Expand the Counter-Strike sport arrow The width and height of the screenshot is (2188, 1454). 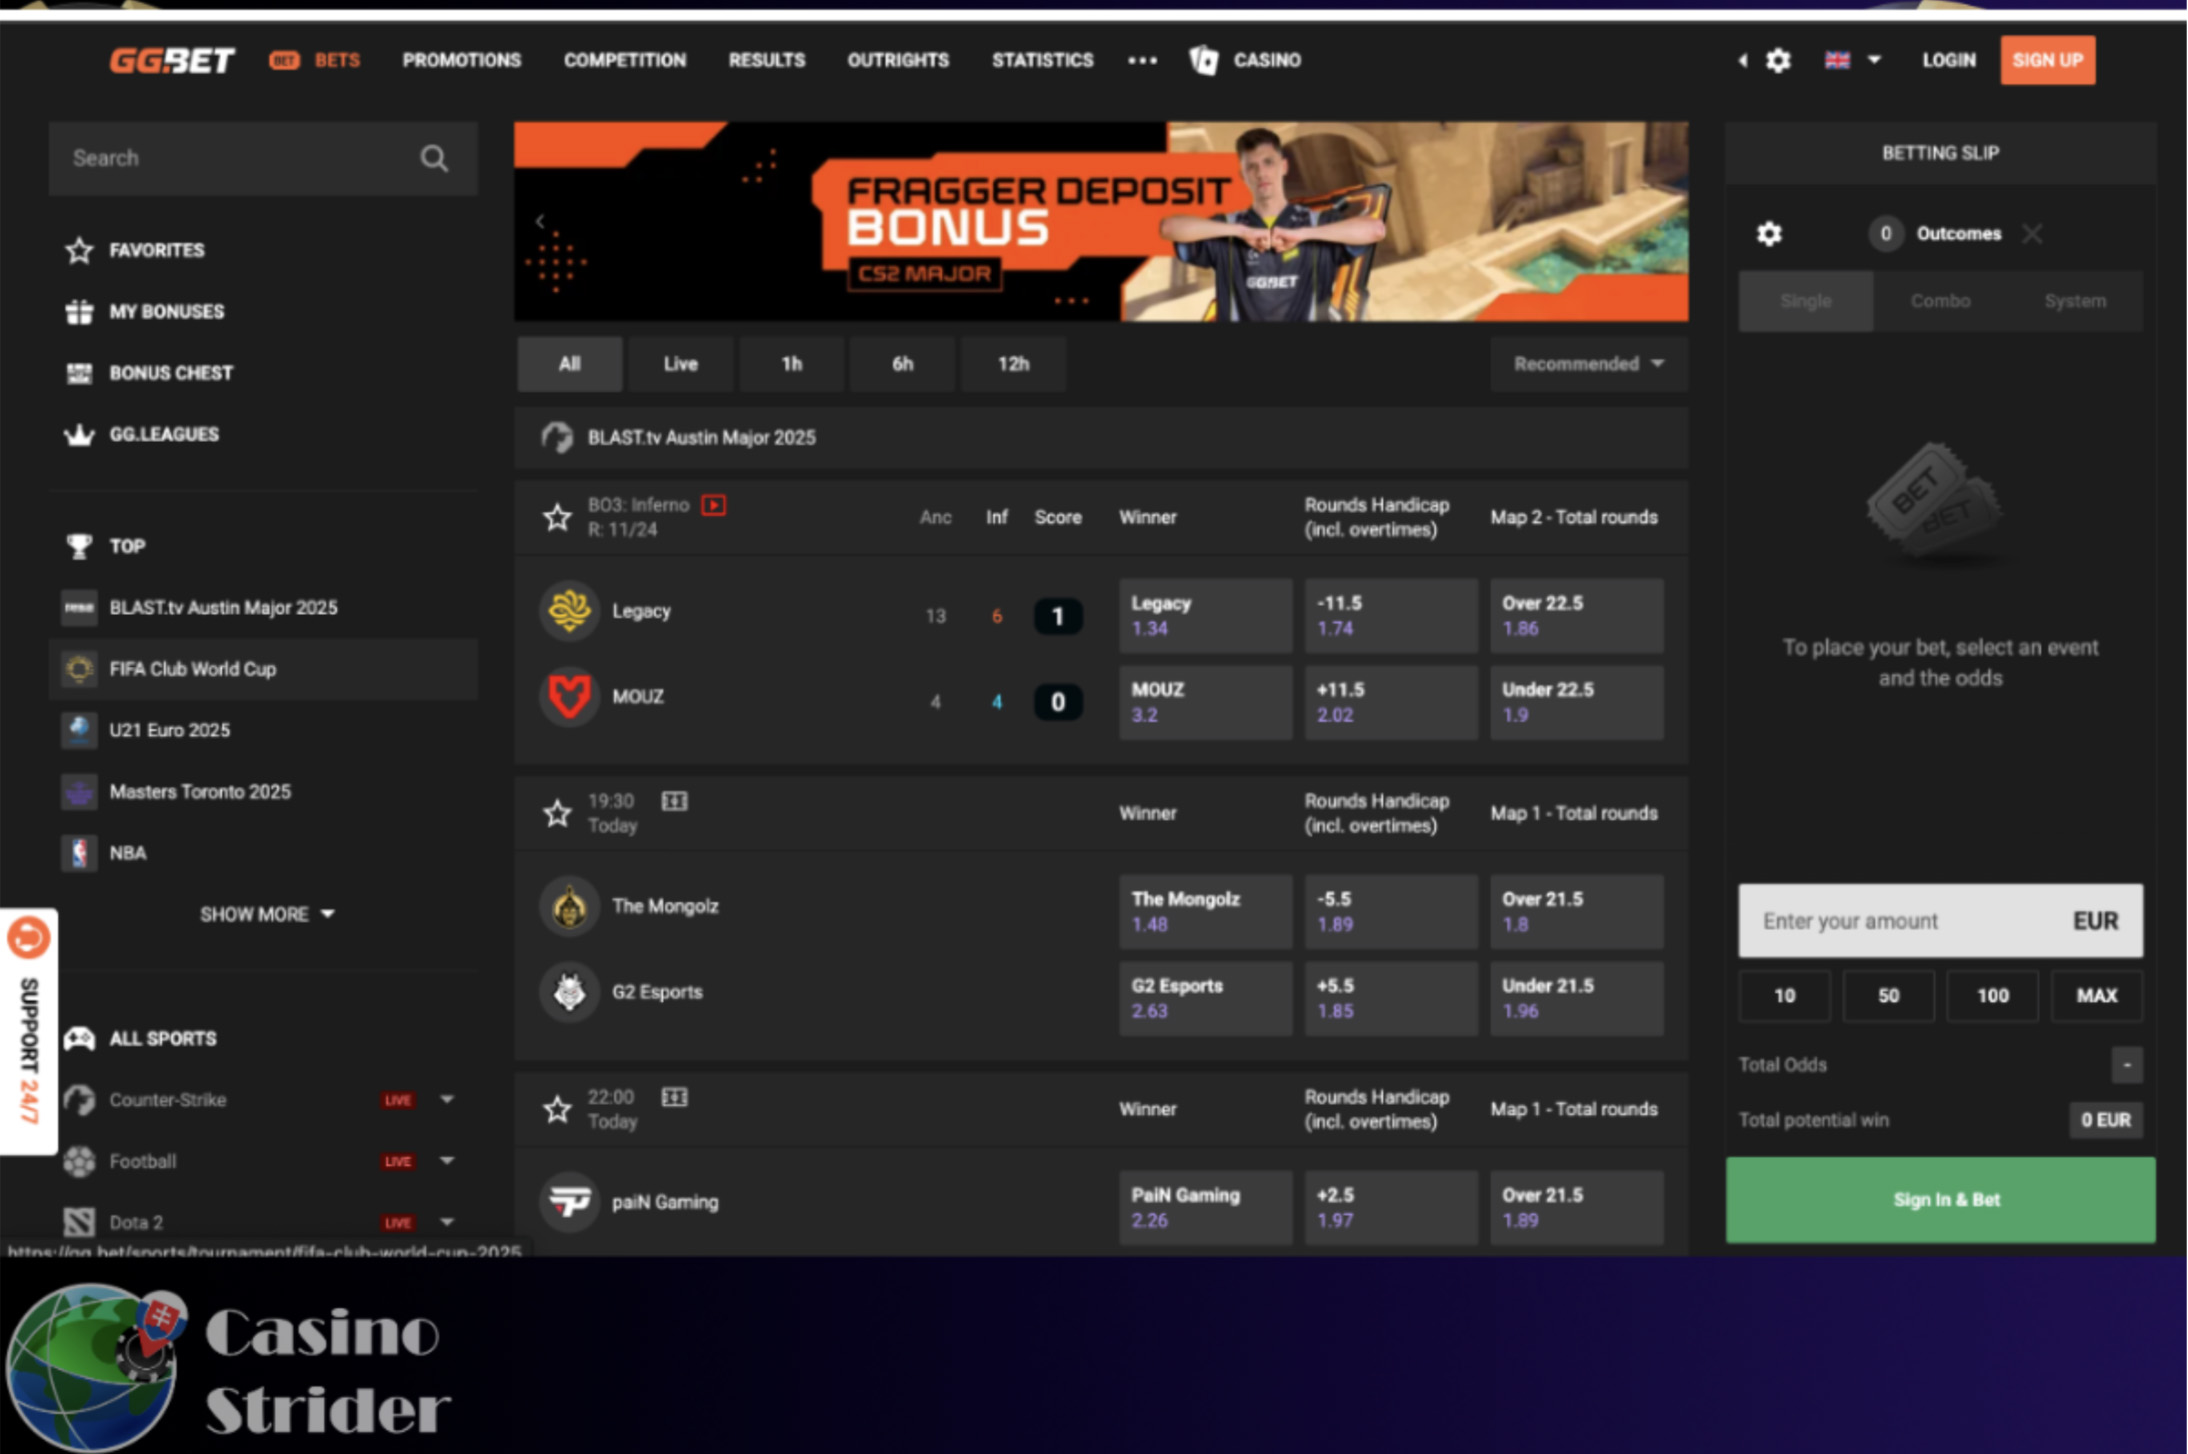coord(447,1100)
